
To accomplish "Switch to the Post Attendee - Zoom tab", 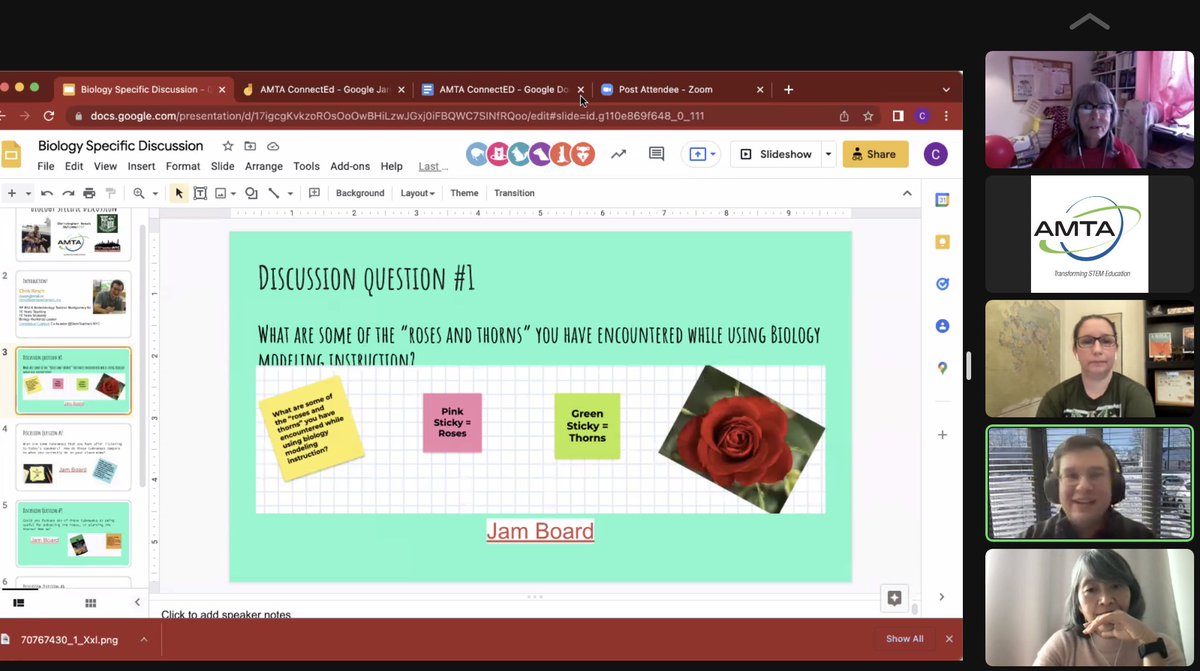I will point(668,89).
